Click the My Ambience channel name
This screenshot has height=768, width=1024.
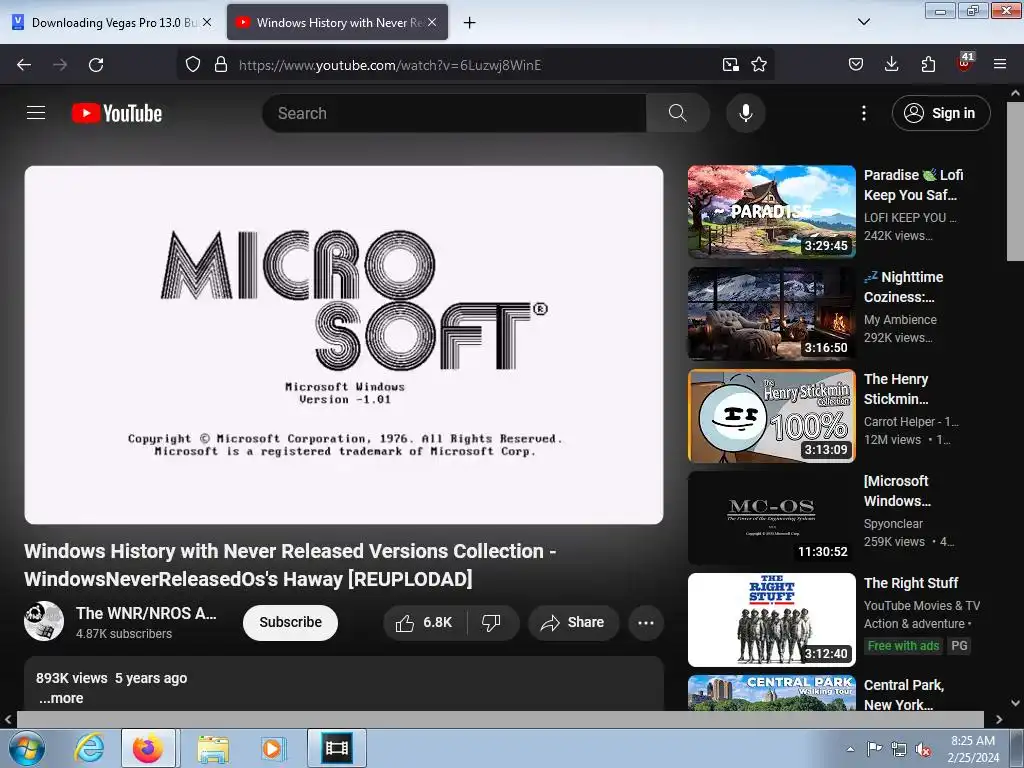[x=901, y=320]
